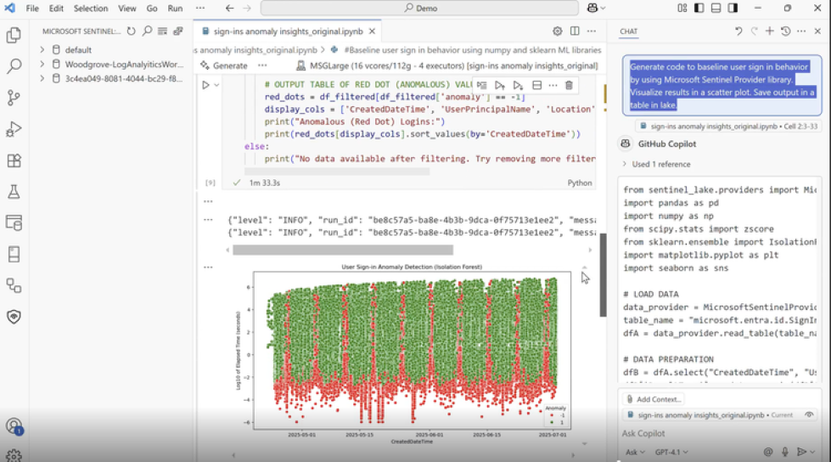Customize layout icon in title bar

pyautogui.click(x=682, y=8)
